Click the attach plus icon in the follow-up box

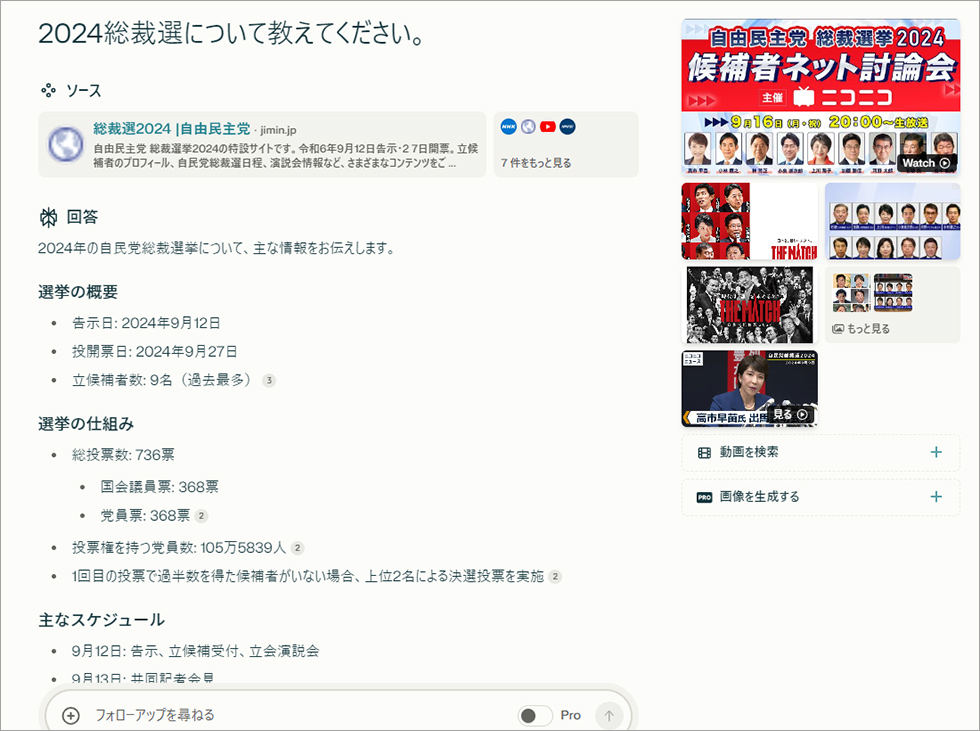(x=71, y=715)
